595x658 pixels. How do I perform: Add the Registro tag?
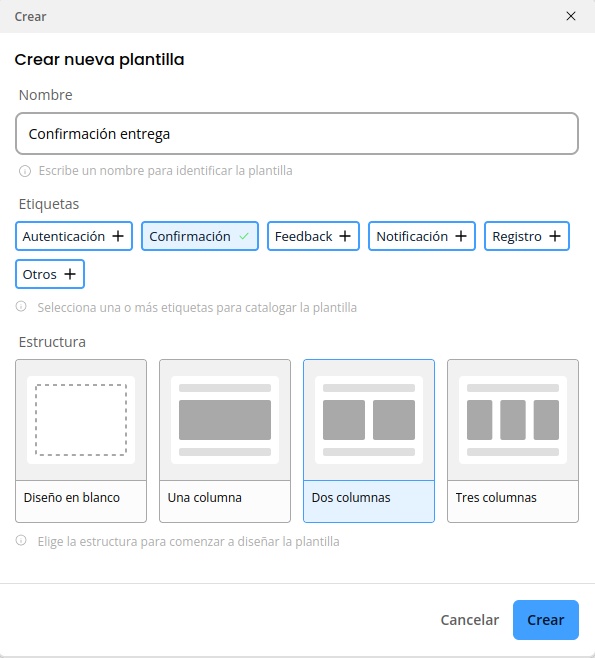coord(527,236)
